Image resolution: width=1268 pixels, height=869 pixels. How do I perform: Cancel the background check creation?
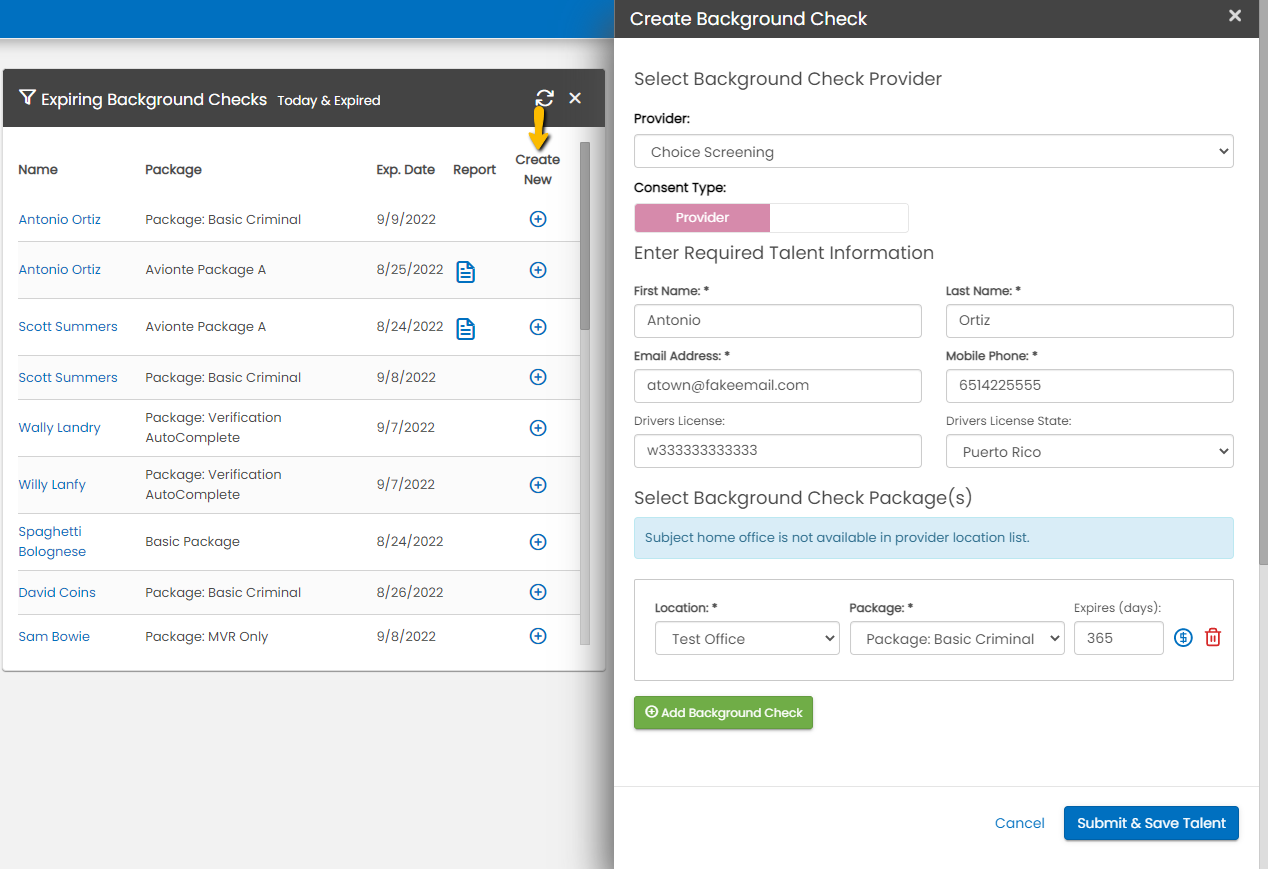pos(1019,823)
